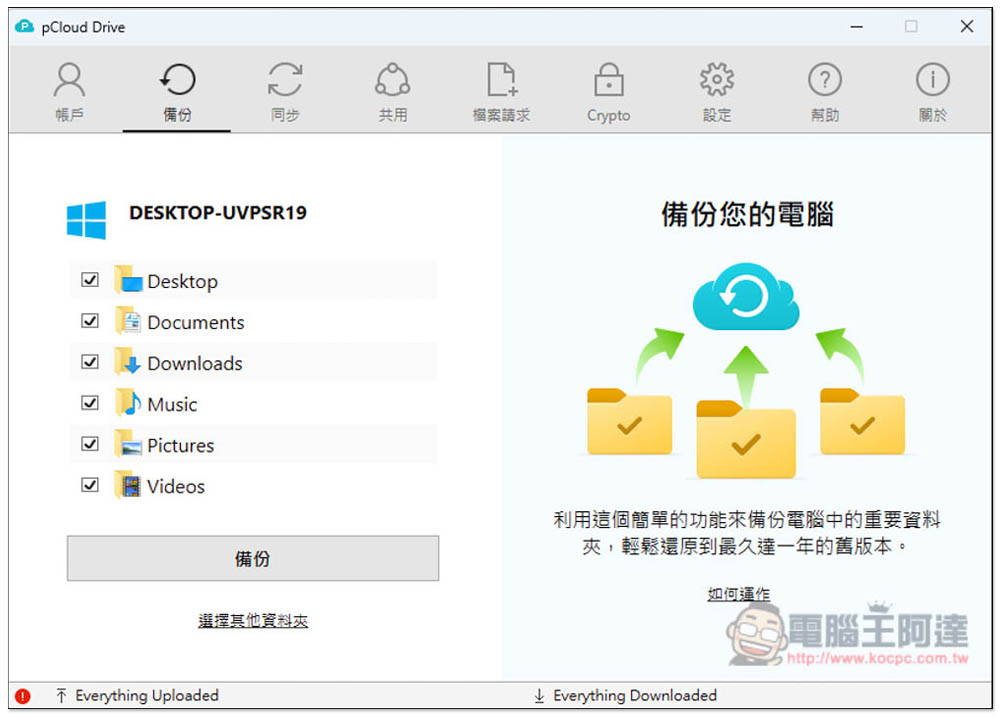This screenshot has width=1000, height=717.
Task: Click the Downloads folder icon
Action: tap(128, 362)
